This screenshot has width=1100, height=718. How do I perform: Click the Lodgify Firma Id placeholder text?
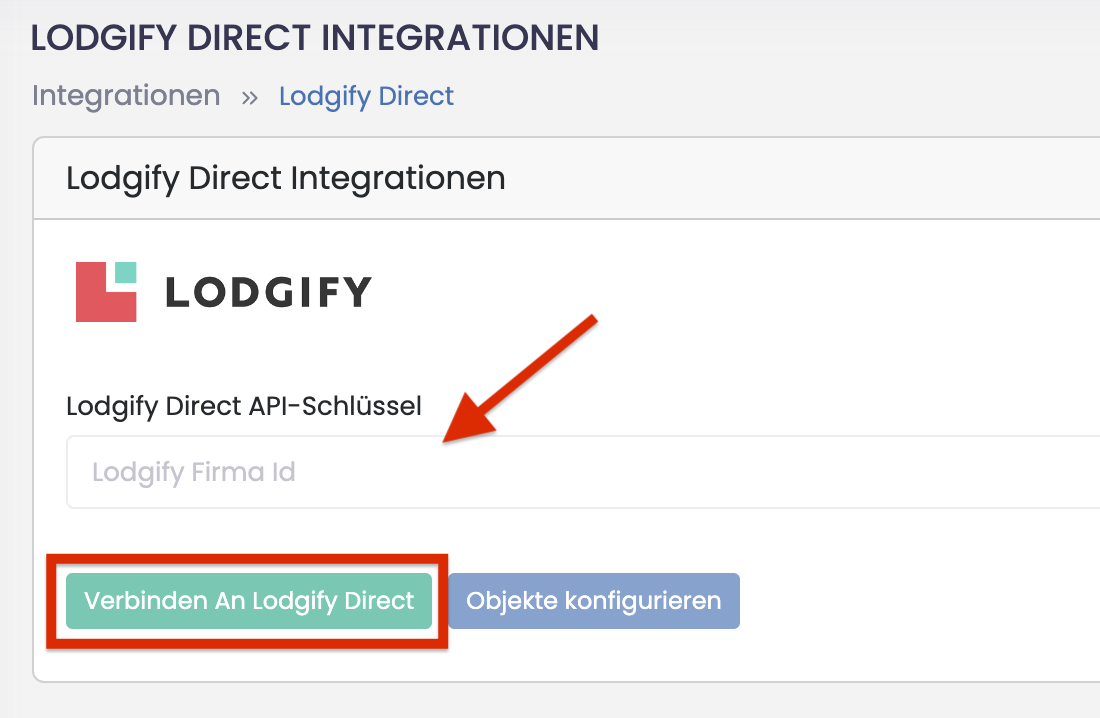tap(194, 472)
